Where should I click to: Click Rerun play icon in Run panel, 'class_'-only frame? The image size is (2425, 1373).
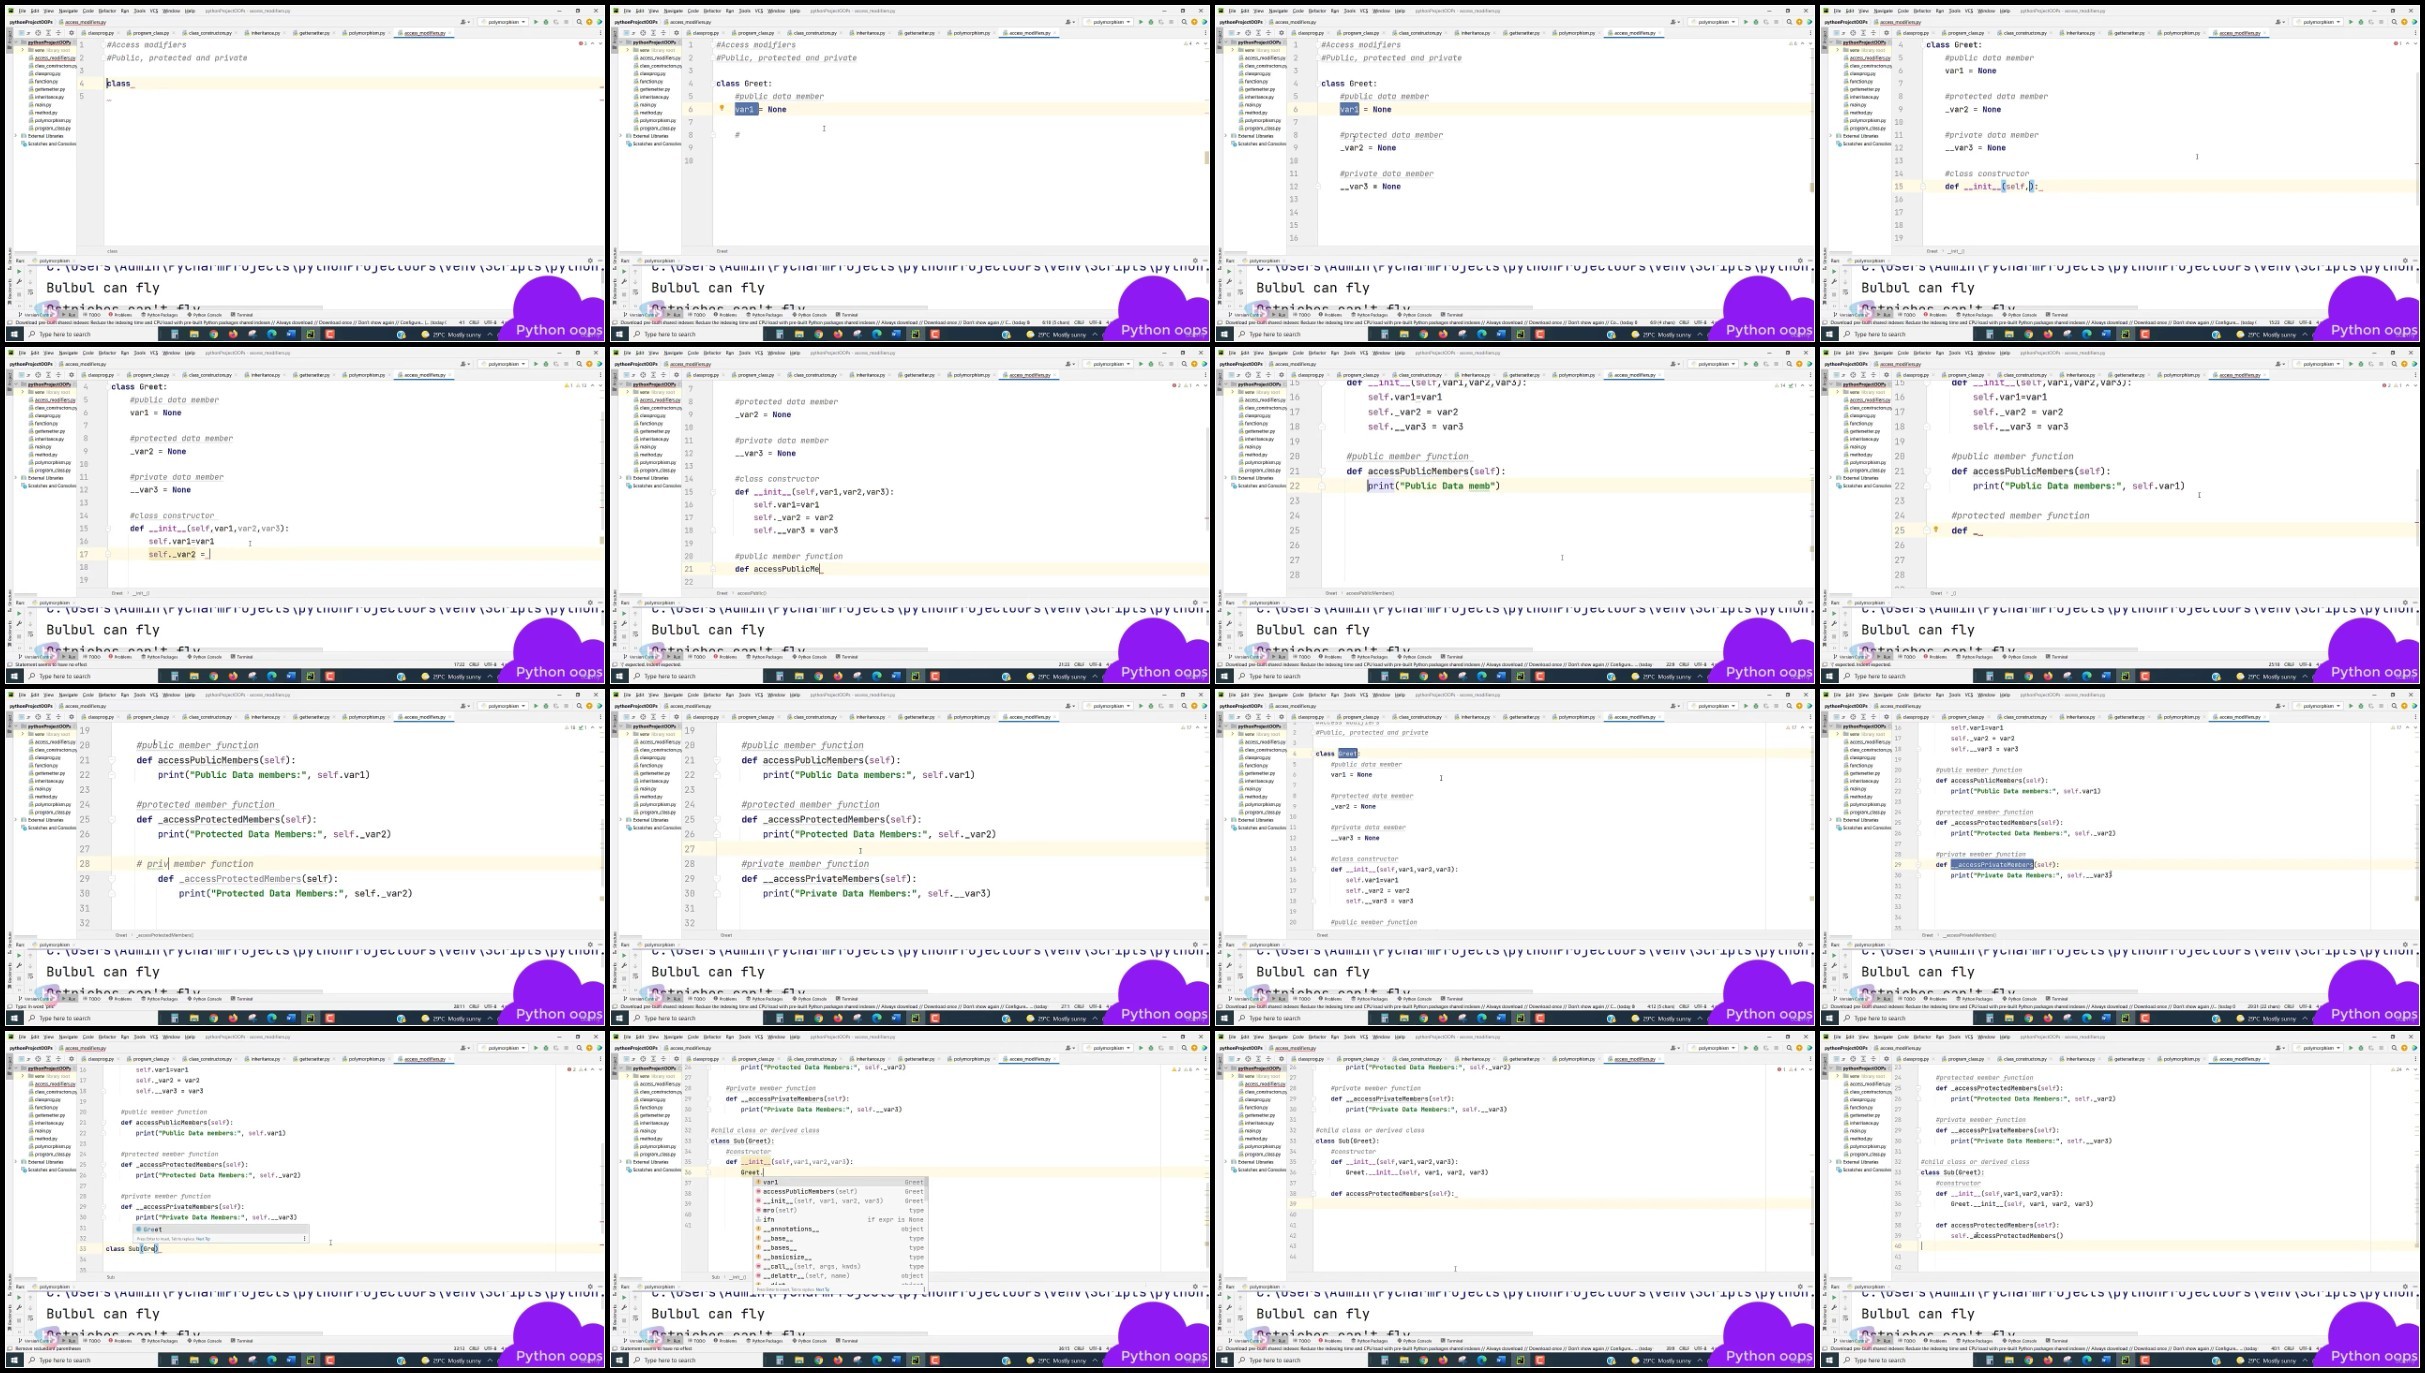click(x=19, y=271)
